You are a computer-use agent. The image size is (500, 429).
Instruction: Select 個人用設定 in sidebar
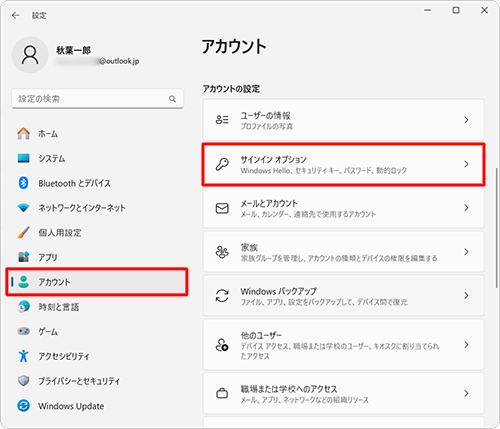(x=97, y=232)
